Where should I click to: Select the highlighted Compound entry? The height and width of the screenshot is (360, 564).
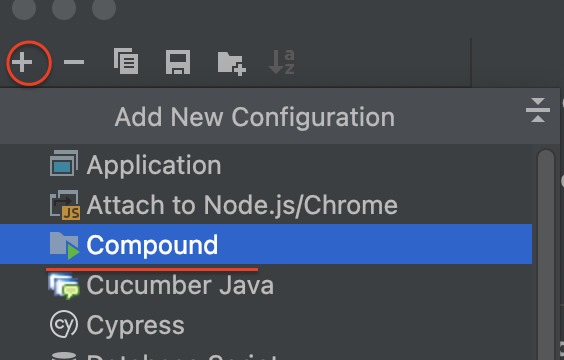pyautogui.click(x=266, y=244)
